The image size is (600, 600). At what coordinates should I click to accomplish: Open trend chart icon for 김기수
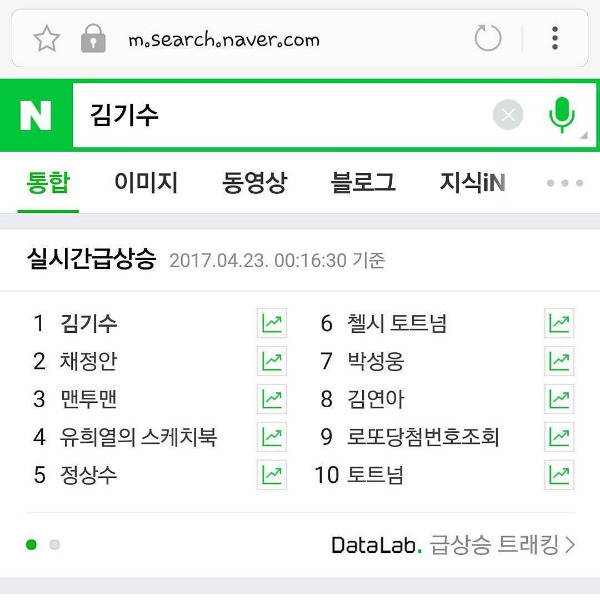[x=271, y=324]
